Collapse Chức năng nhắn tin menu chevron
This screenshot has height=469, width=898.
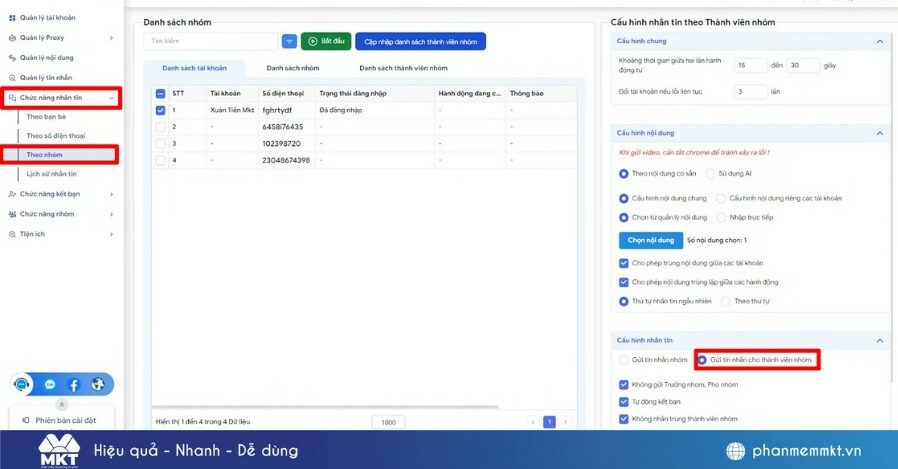point(111,98)
